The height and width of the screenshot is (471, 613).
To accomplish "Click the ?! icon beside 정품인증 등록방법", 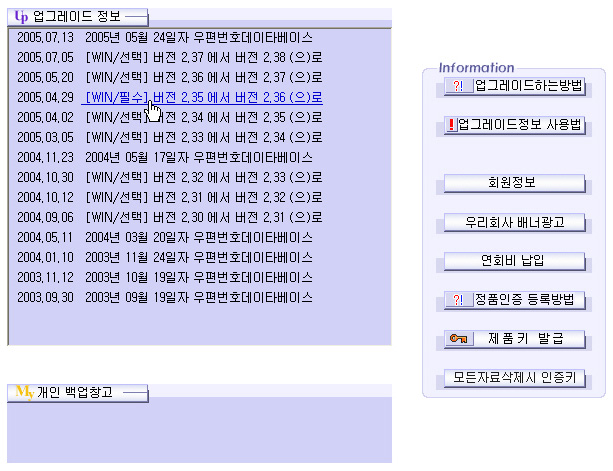I will click(458, 300).
